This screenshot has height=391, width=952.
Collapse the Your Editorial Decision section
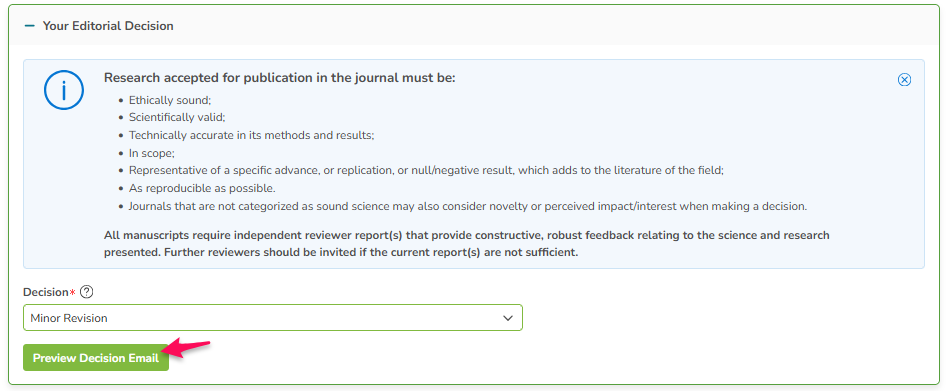30,26
